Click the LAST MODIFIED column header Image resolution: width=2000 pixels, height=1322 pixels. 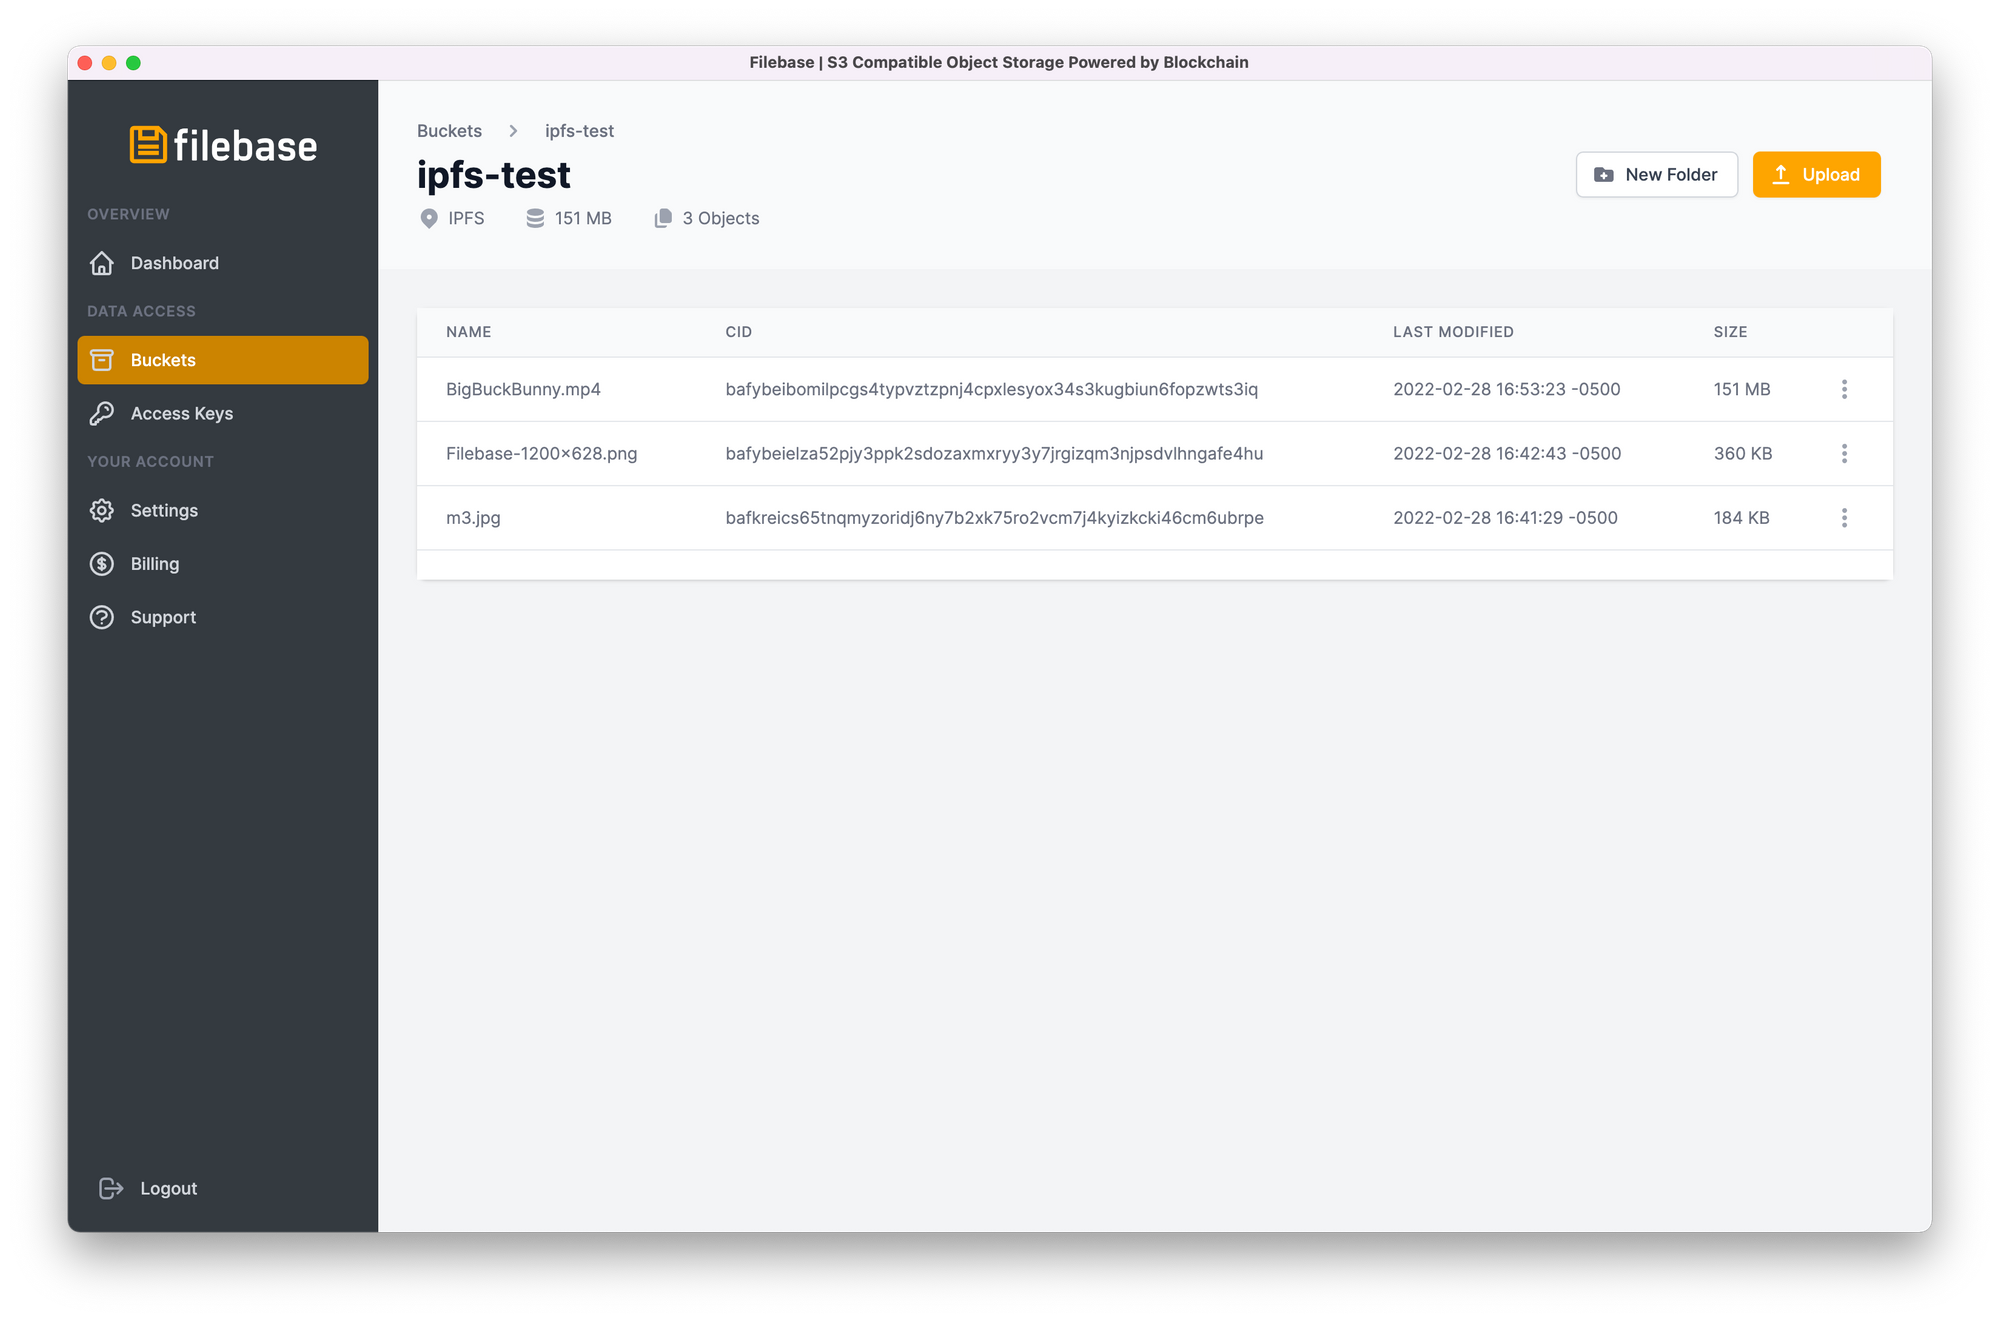tap(1453, 332)
